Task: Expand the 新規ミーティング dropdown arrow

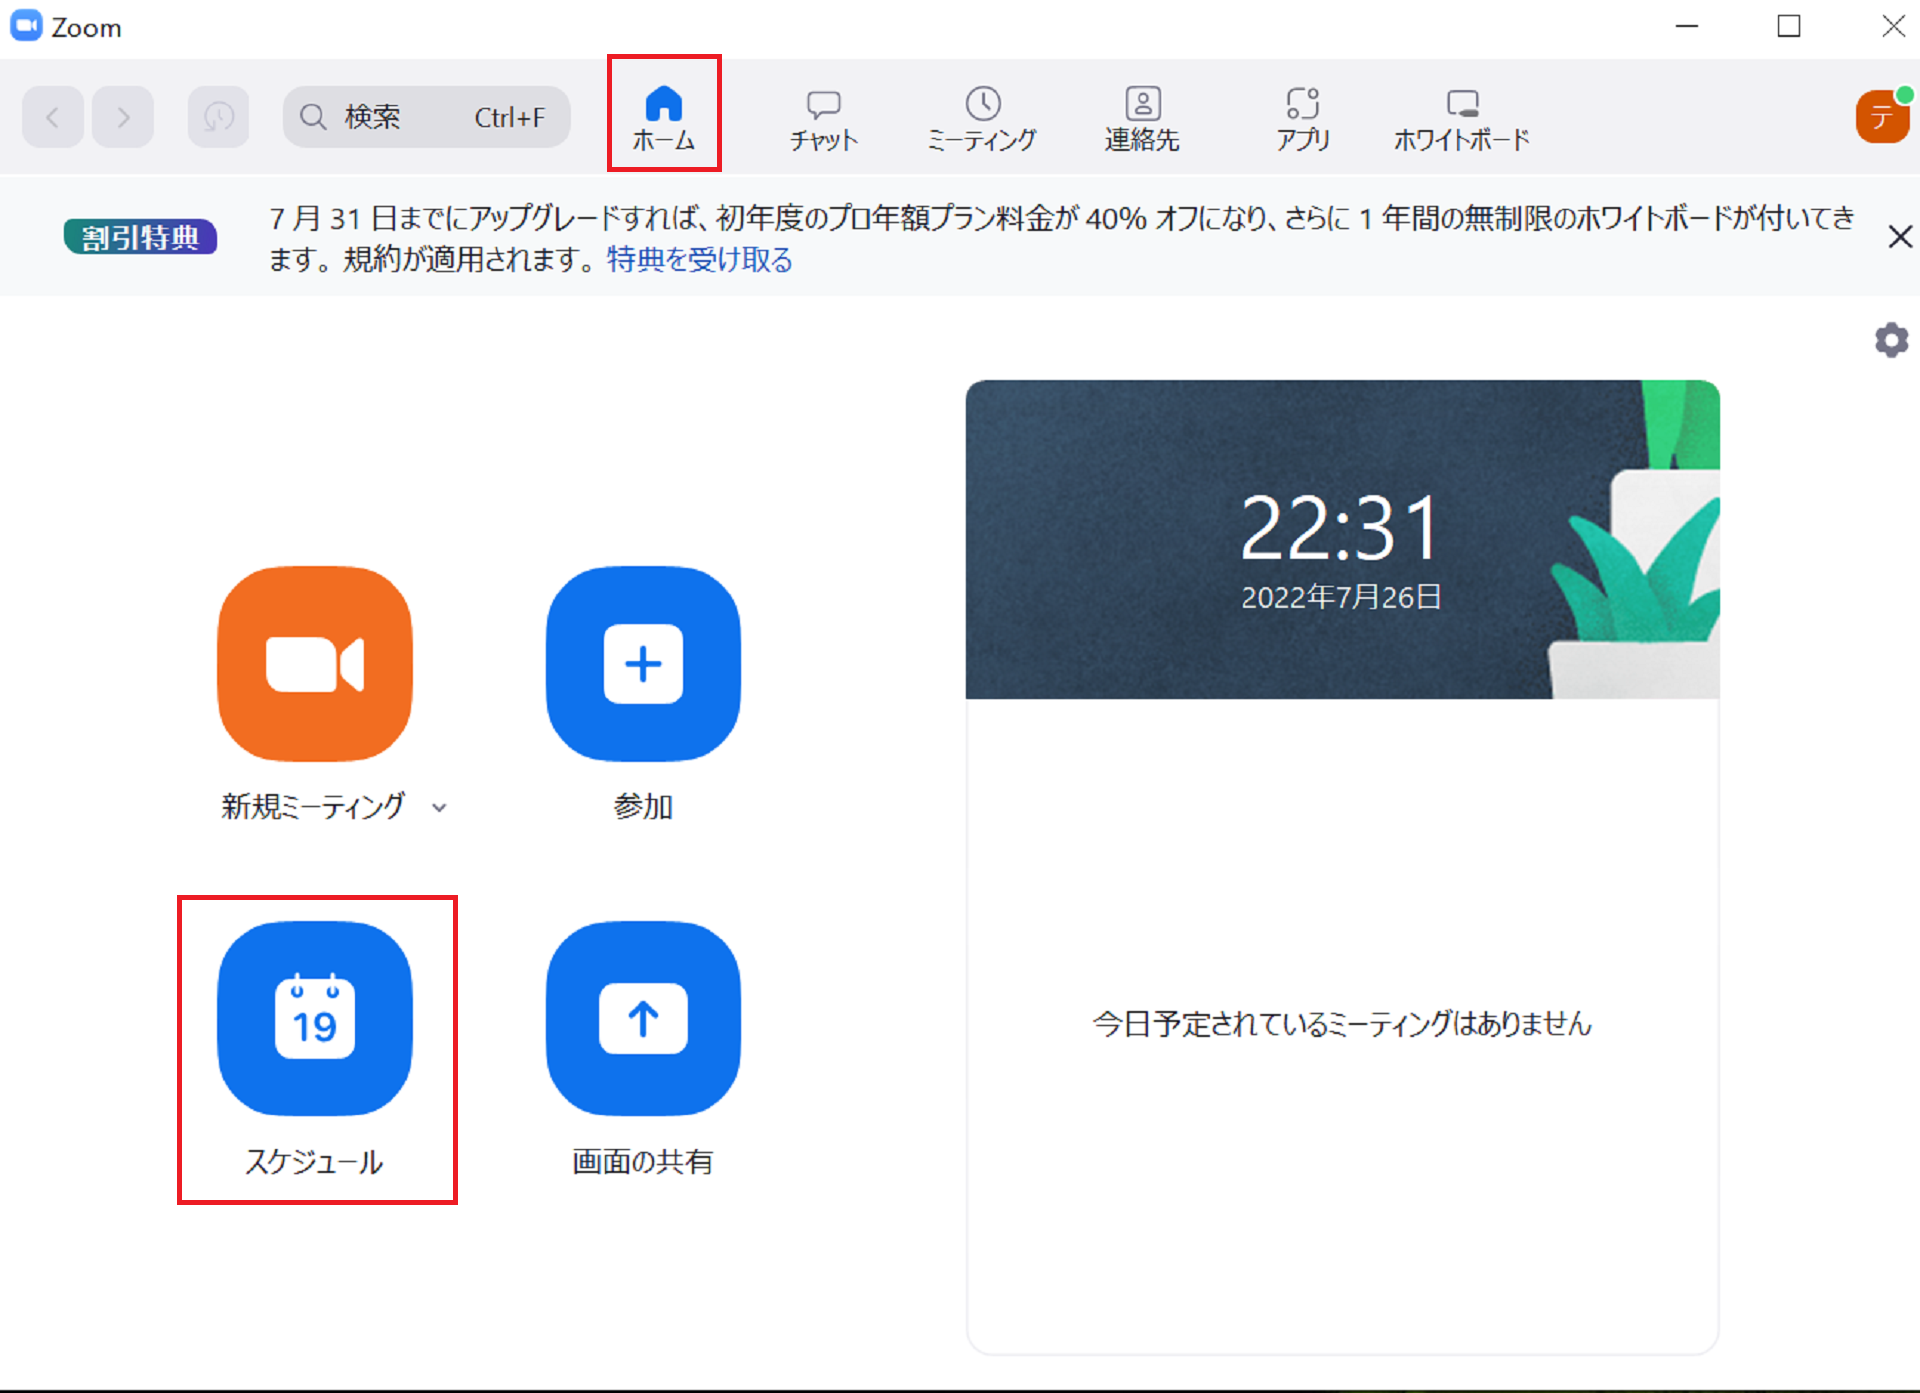Action: click(439, 807)
